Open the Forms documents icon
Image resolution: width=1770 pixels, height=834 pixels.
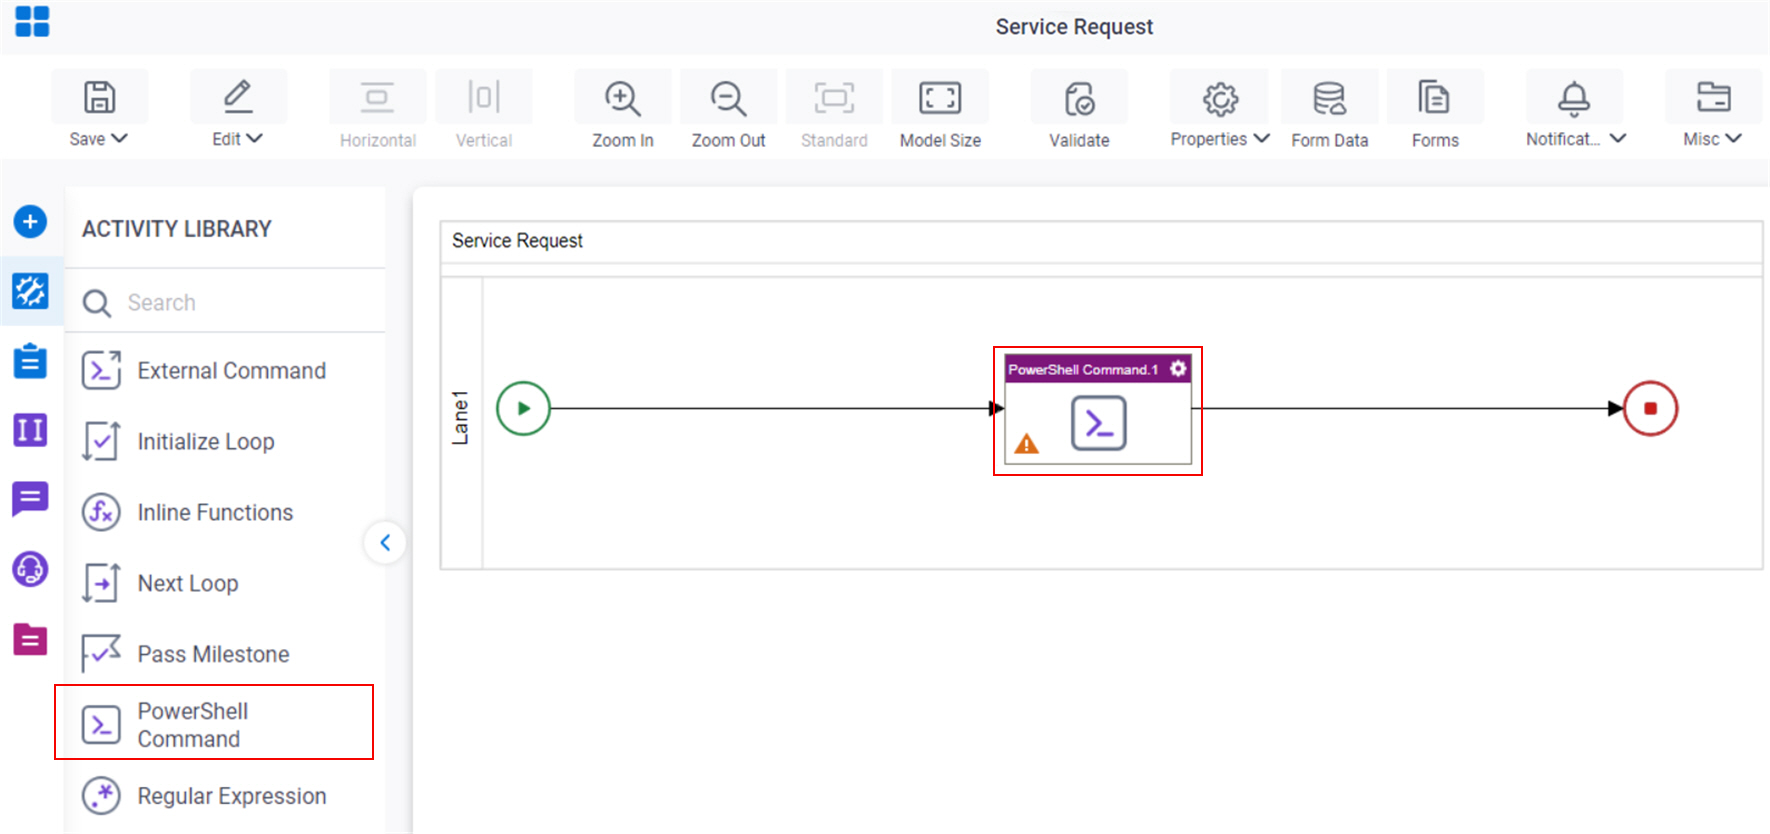[1434, 97]
